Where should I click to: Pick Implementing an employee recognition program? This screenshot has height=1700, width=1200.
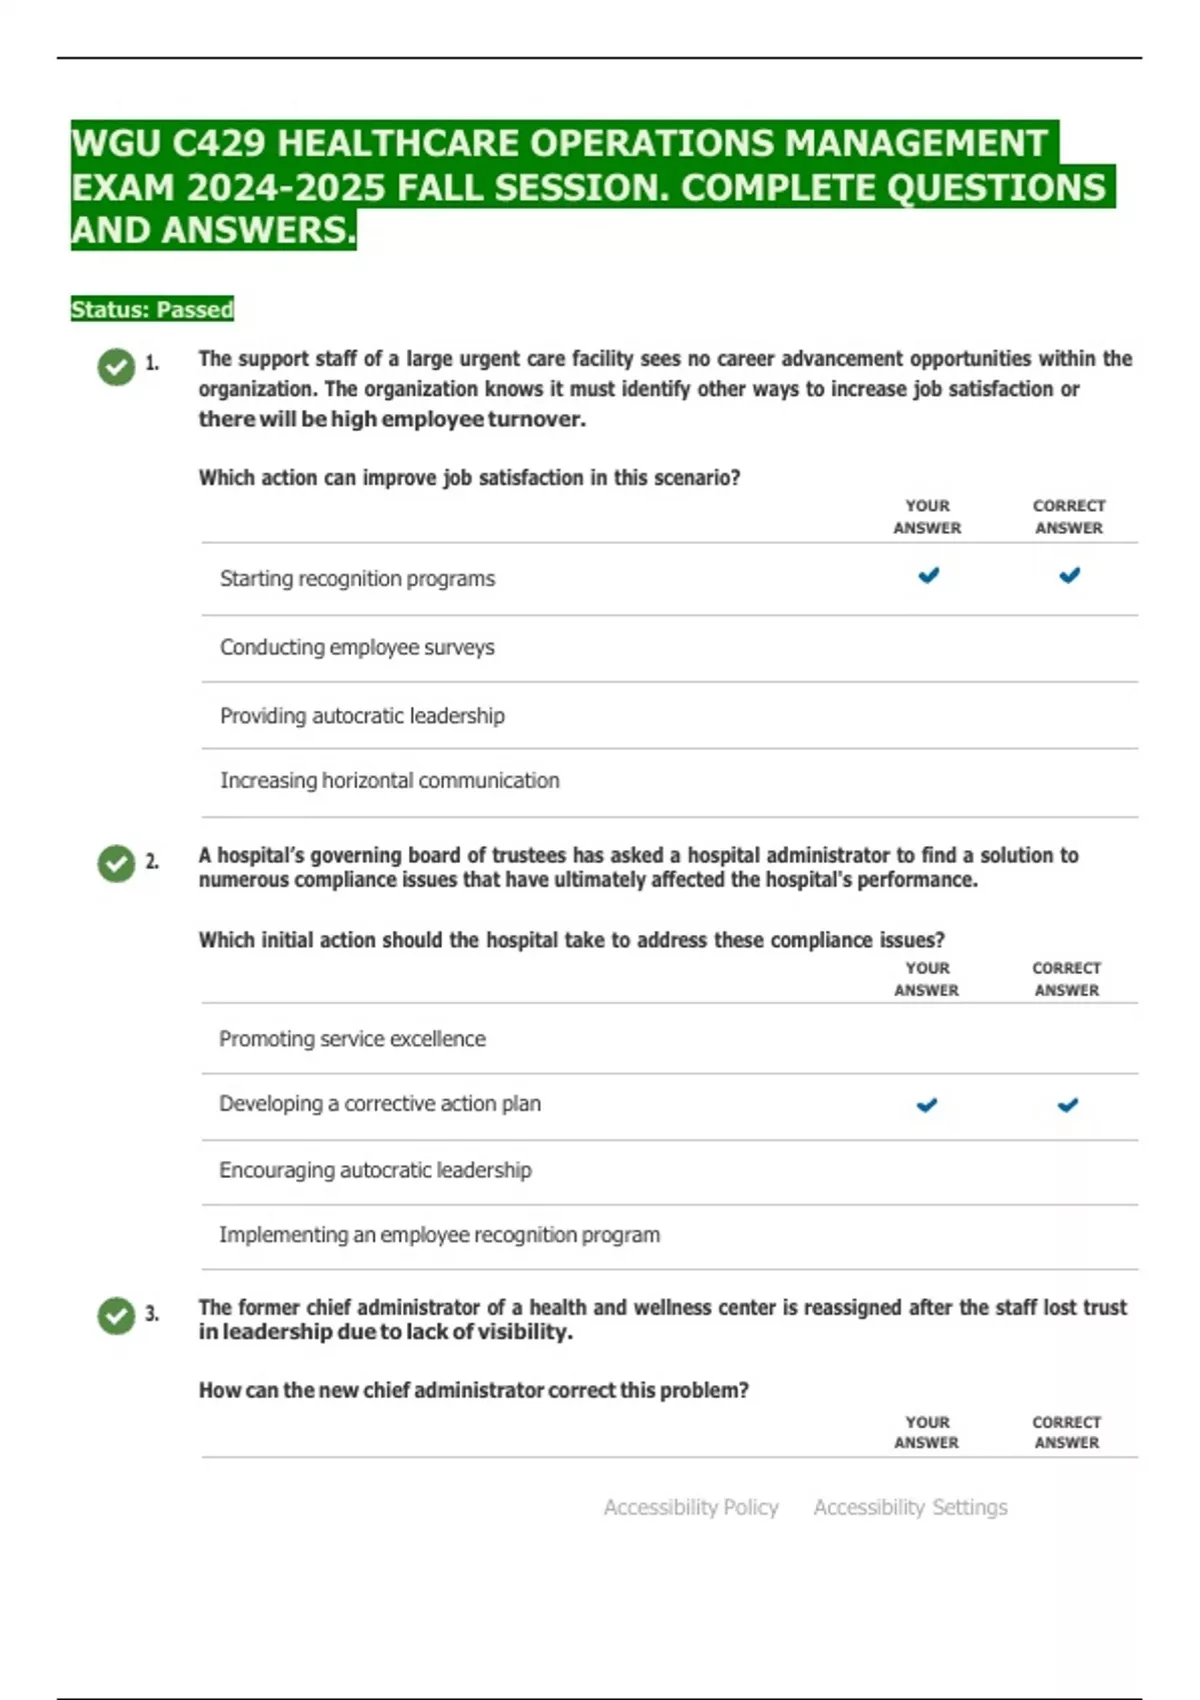click(x=669, y=1236)
